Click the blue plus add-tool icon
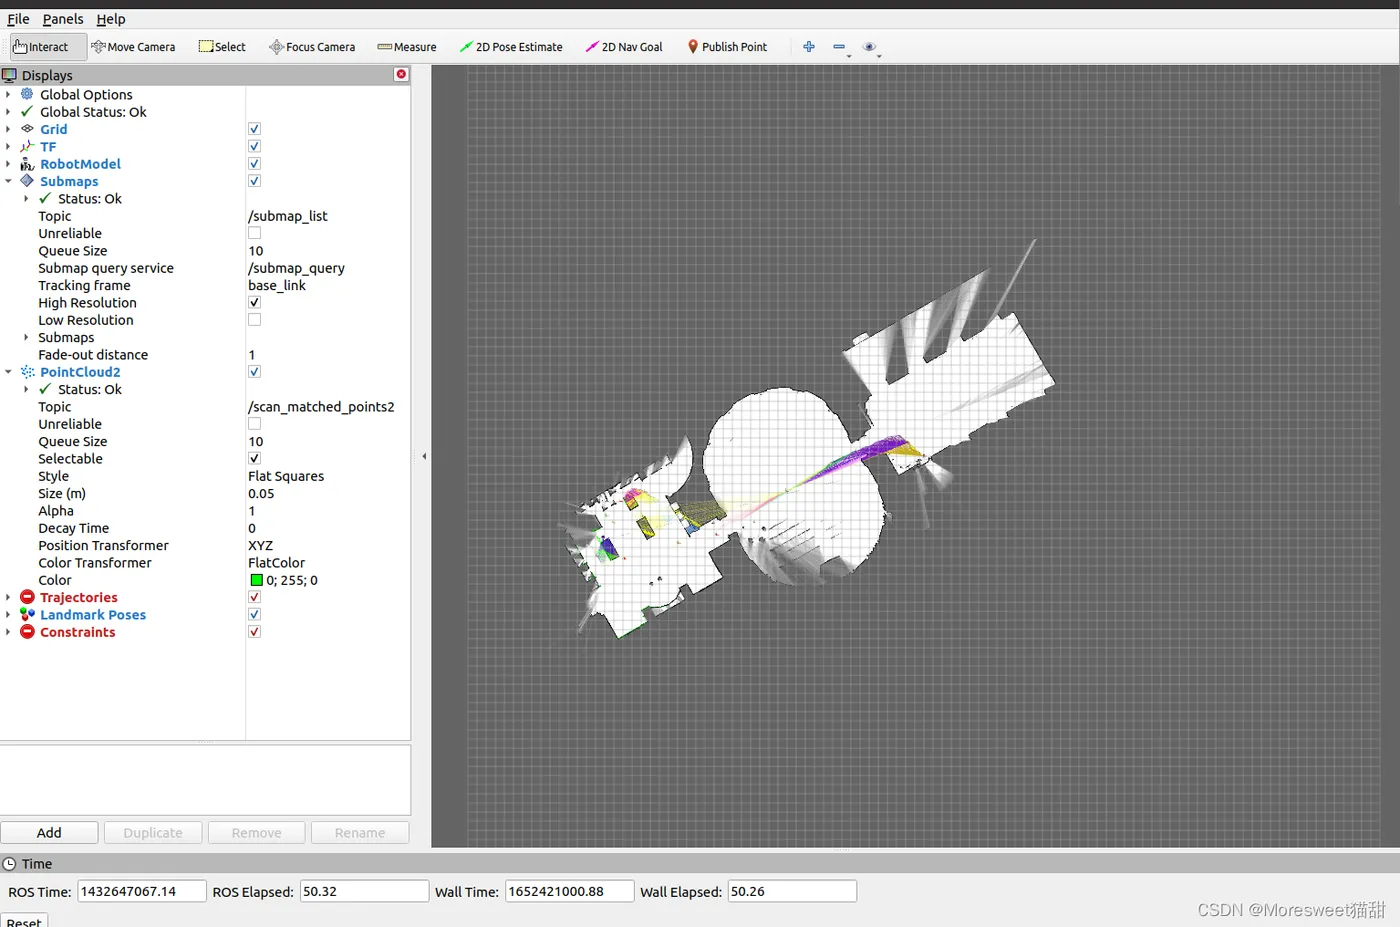 pos(809,47)
